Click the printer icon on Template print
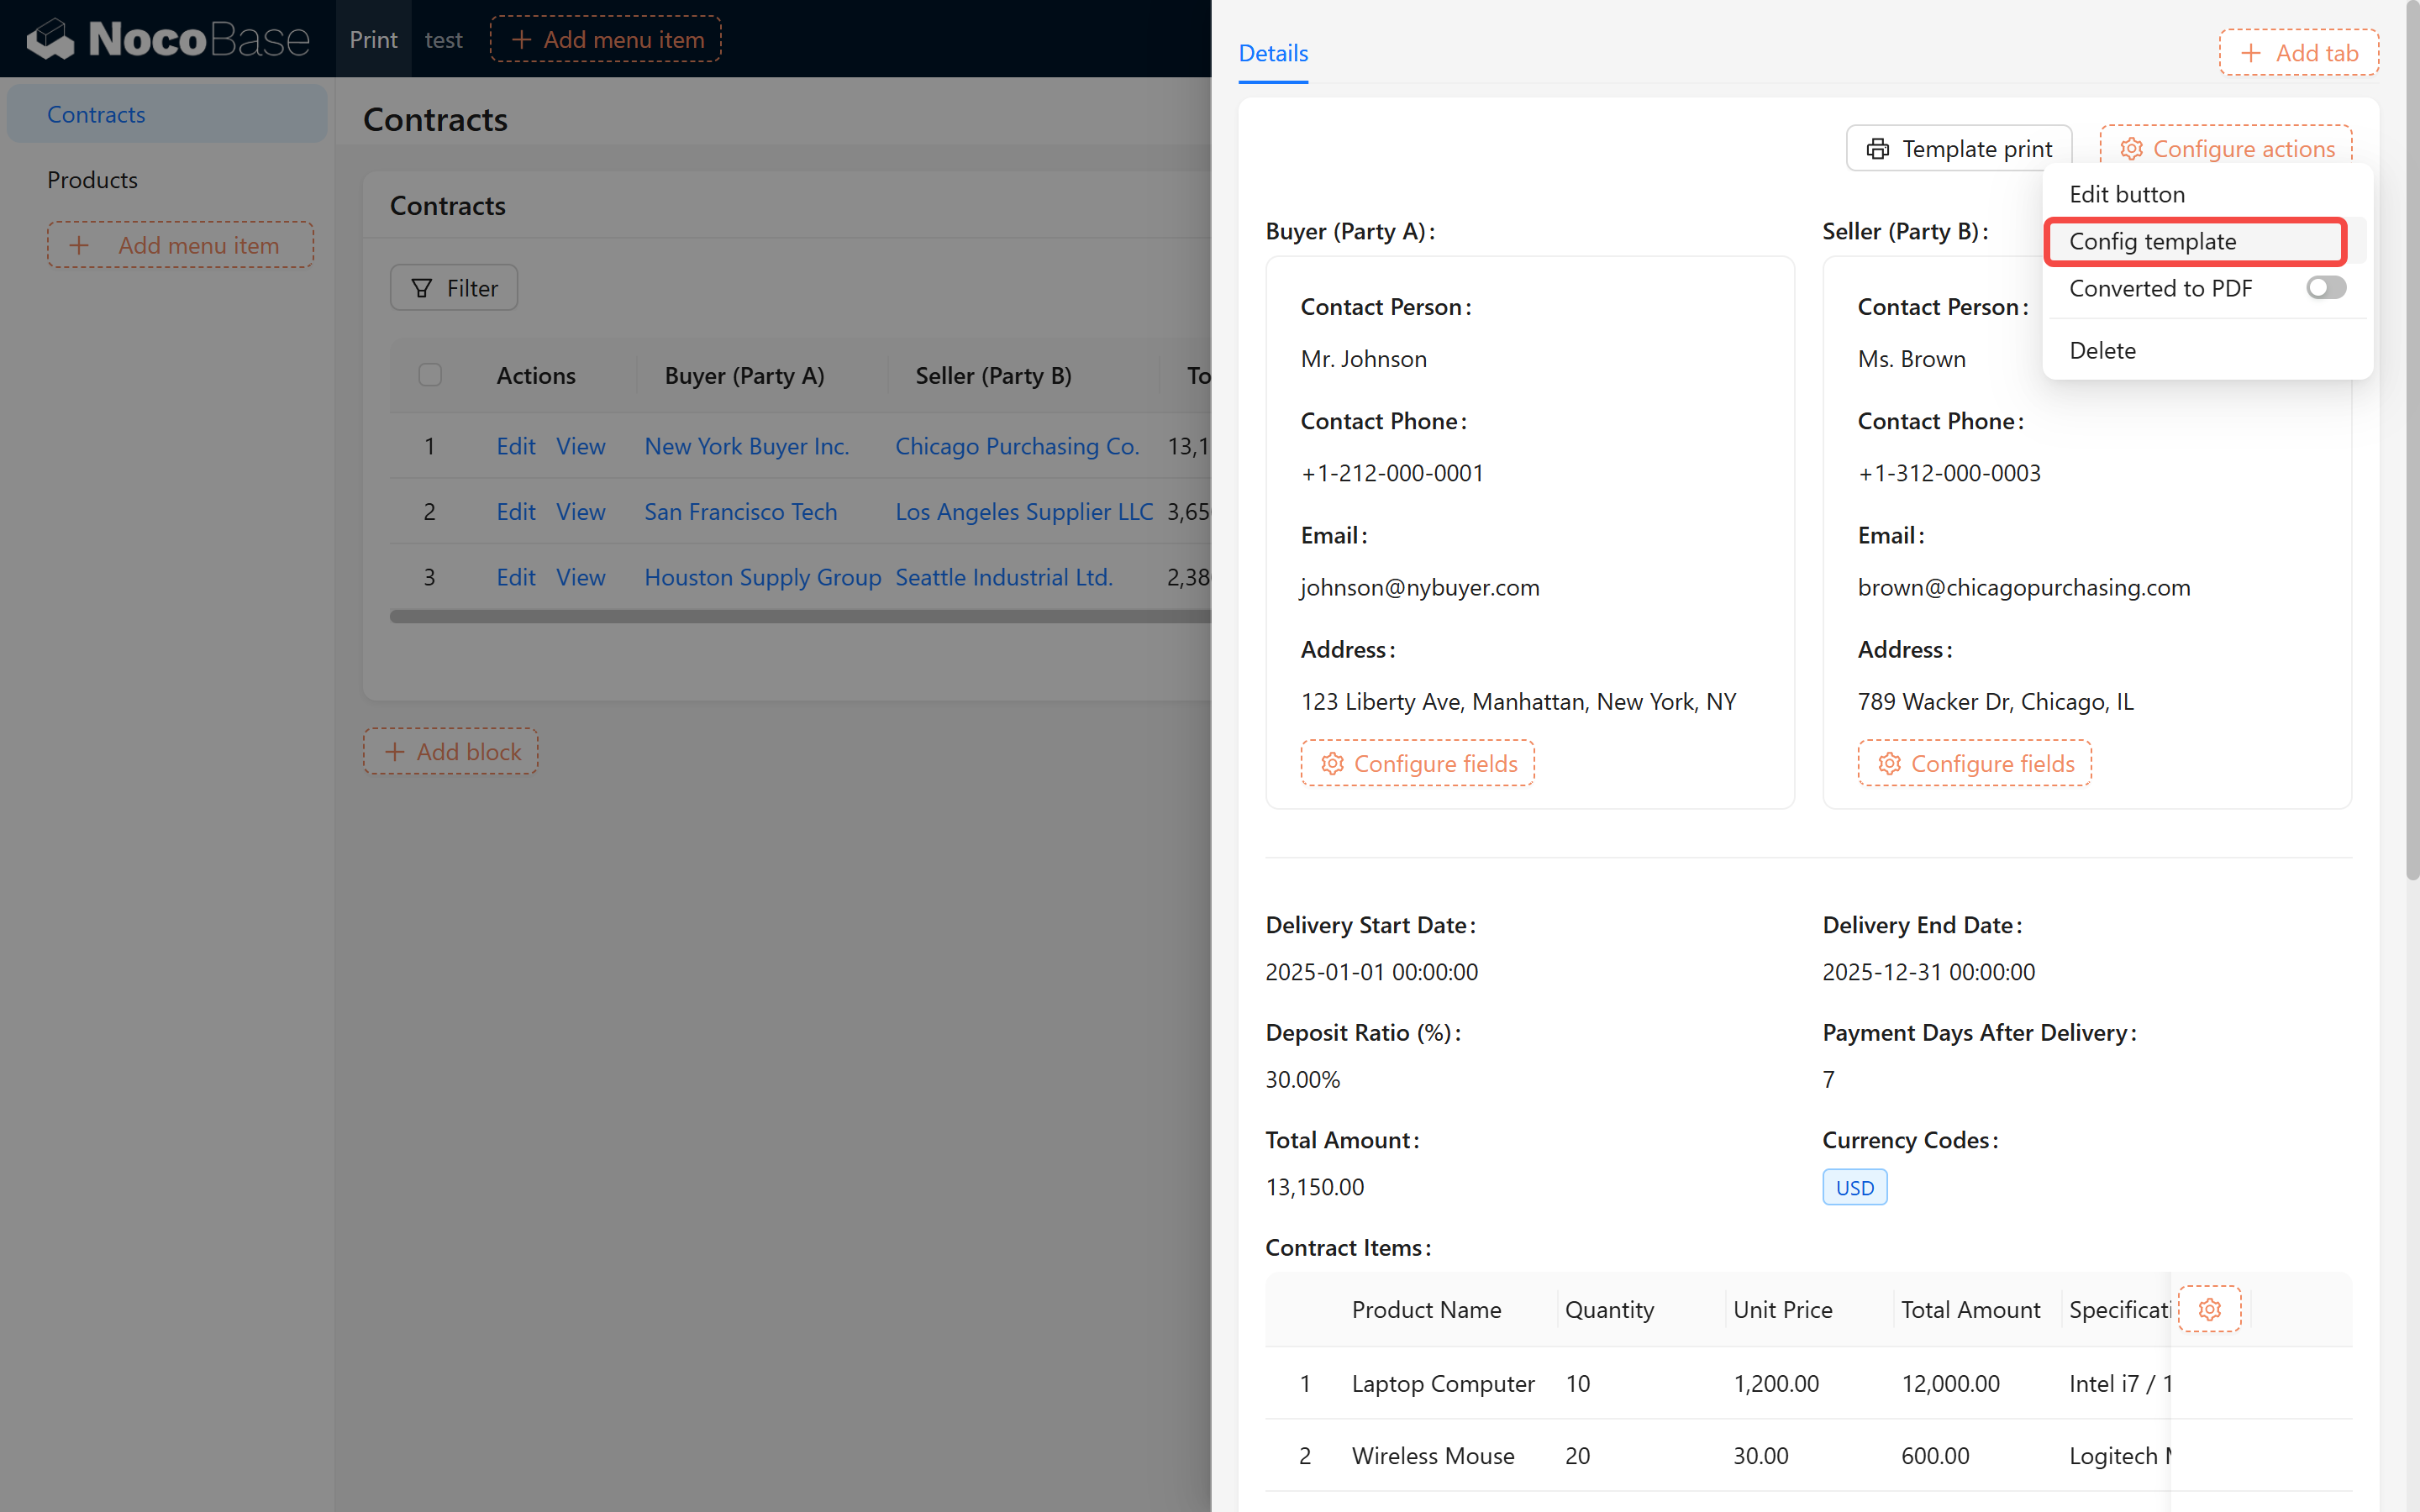This screenshot has height=1512, width=2420. (x=1877, y=149)
